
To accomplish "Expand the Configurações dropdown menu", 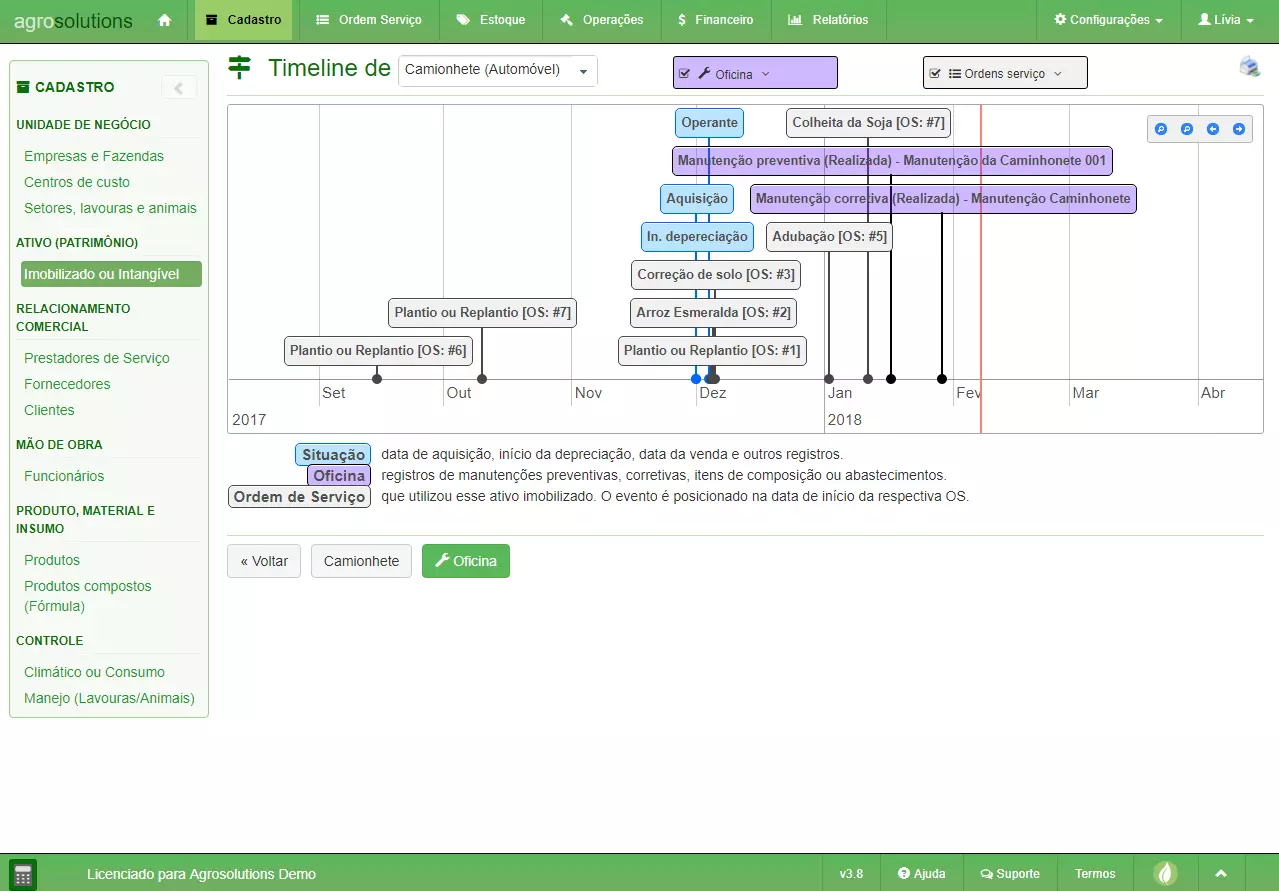I will coord(1108,20).
